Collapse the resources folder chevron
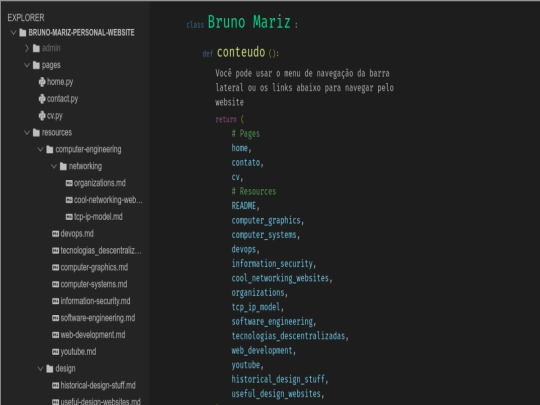The height and width of the screenshot is (405, 540). tap(27, 133)
